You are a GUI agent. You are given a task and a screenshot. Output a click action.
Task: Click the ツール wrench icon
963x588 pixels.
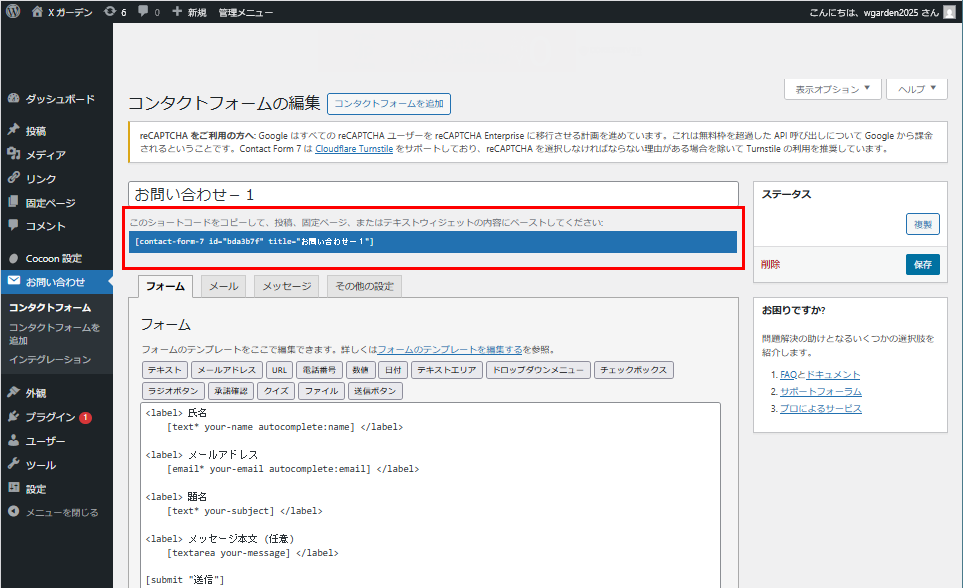(x=14, y=464)
